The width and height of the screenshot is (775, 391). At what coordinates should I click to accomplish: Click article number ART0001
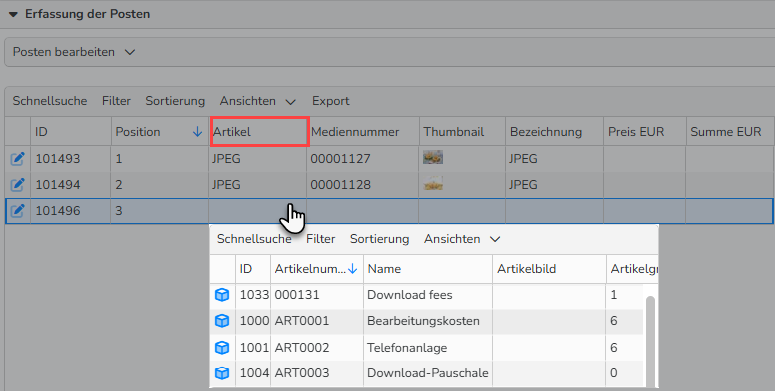301,321
